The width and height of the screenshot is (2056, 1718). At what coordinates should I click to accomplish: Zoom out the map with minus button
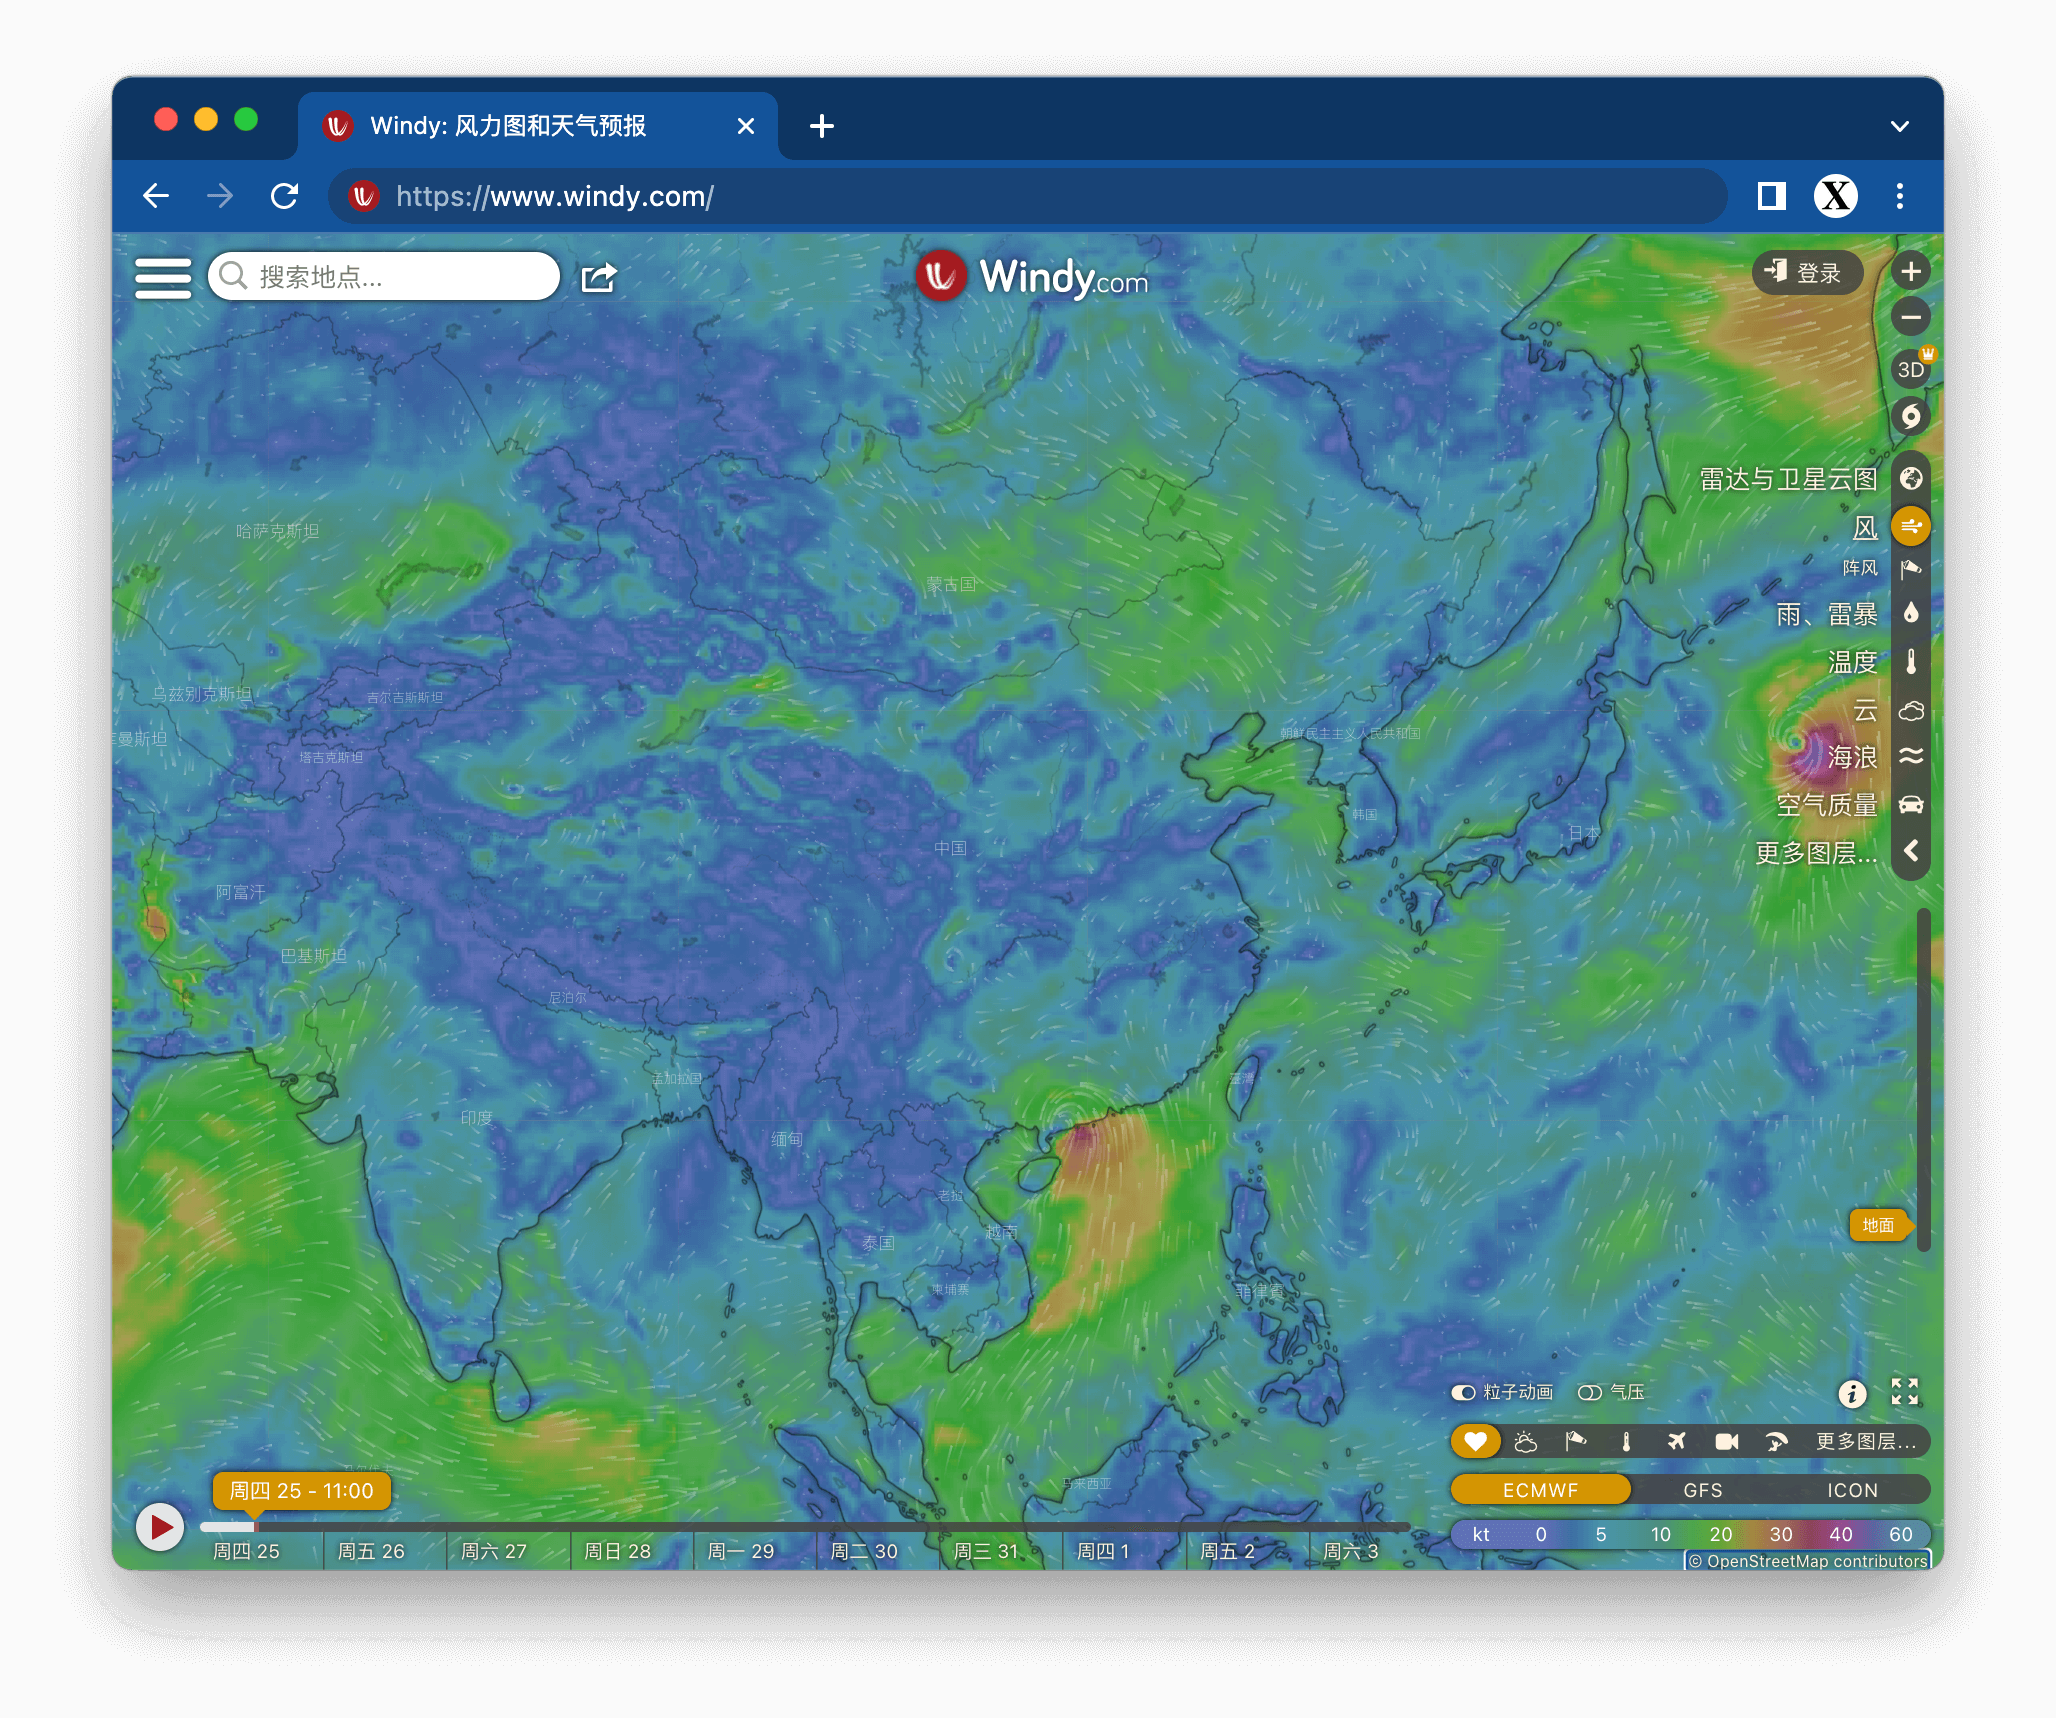point(1910,318)
